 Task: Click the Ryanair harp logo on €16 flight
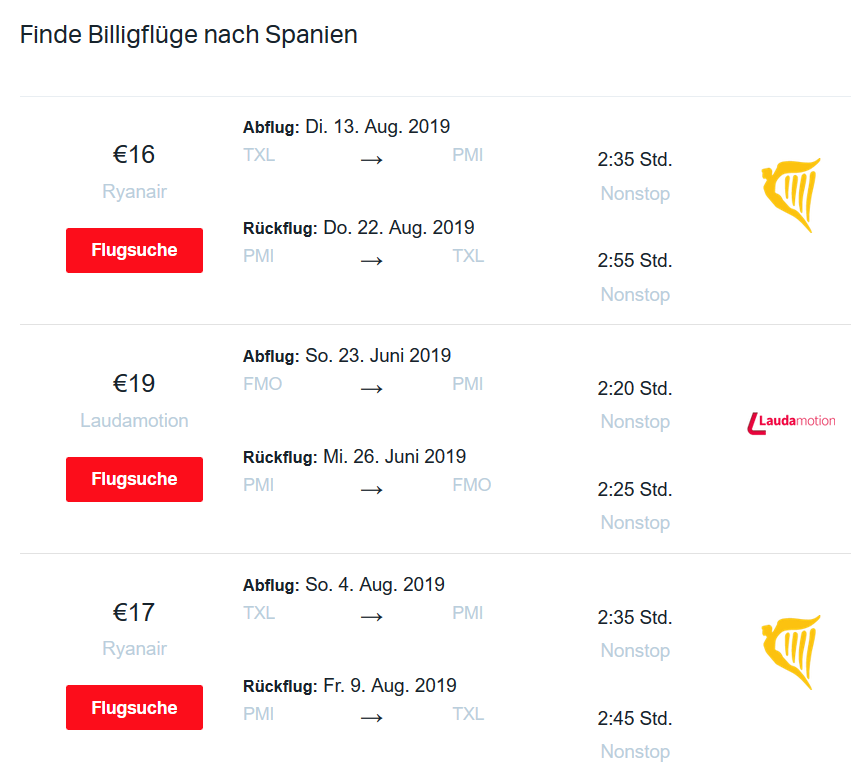(791, 194)
